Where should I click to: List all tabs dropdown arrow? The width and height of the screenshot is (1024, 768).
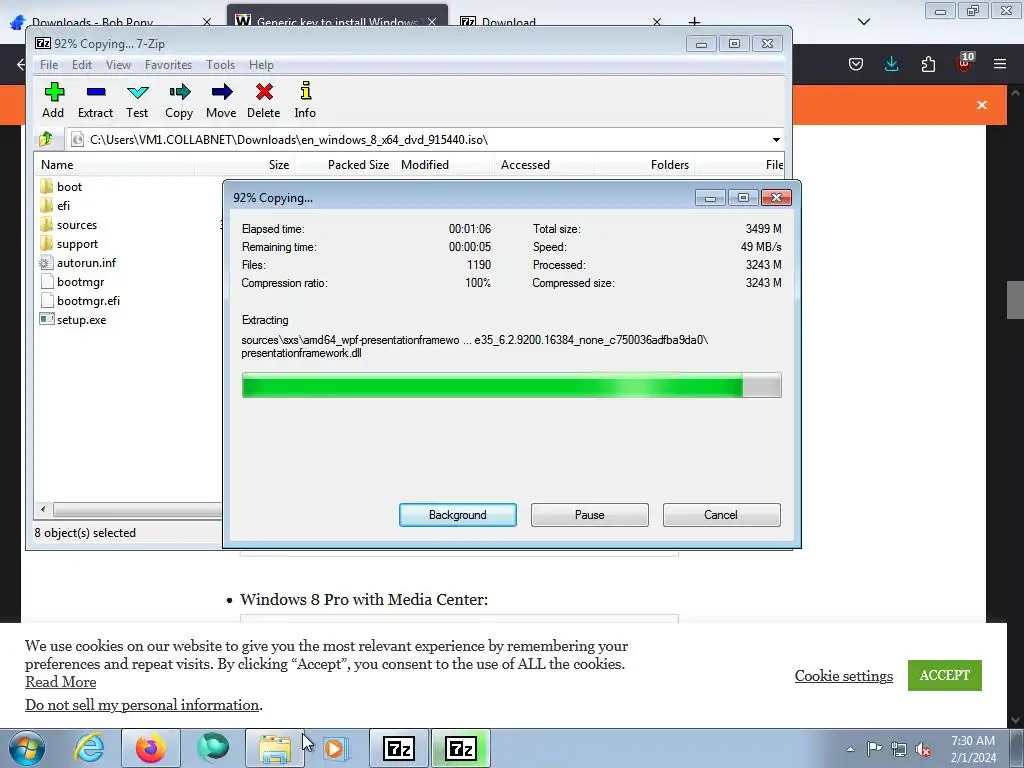(x=864, y=22)
